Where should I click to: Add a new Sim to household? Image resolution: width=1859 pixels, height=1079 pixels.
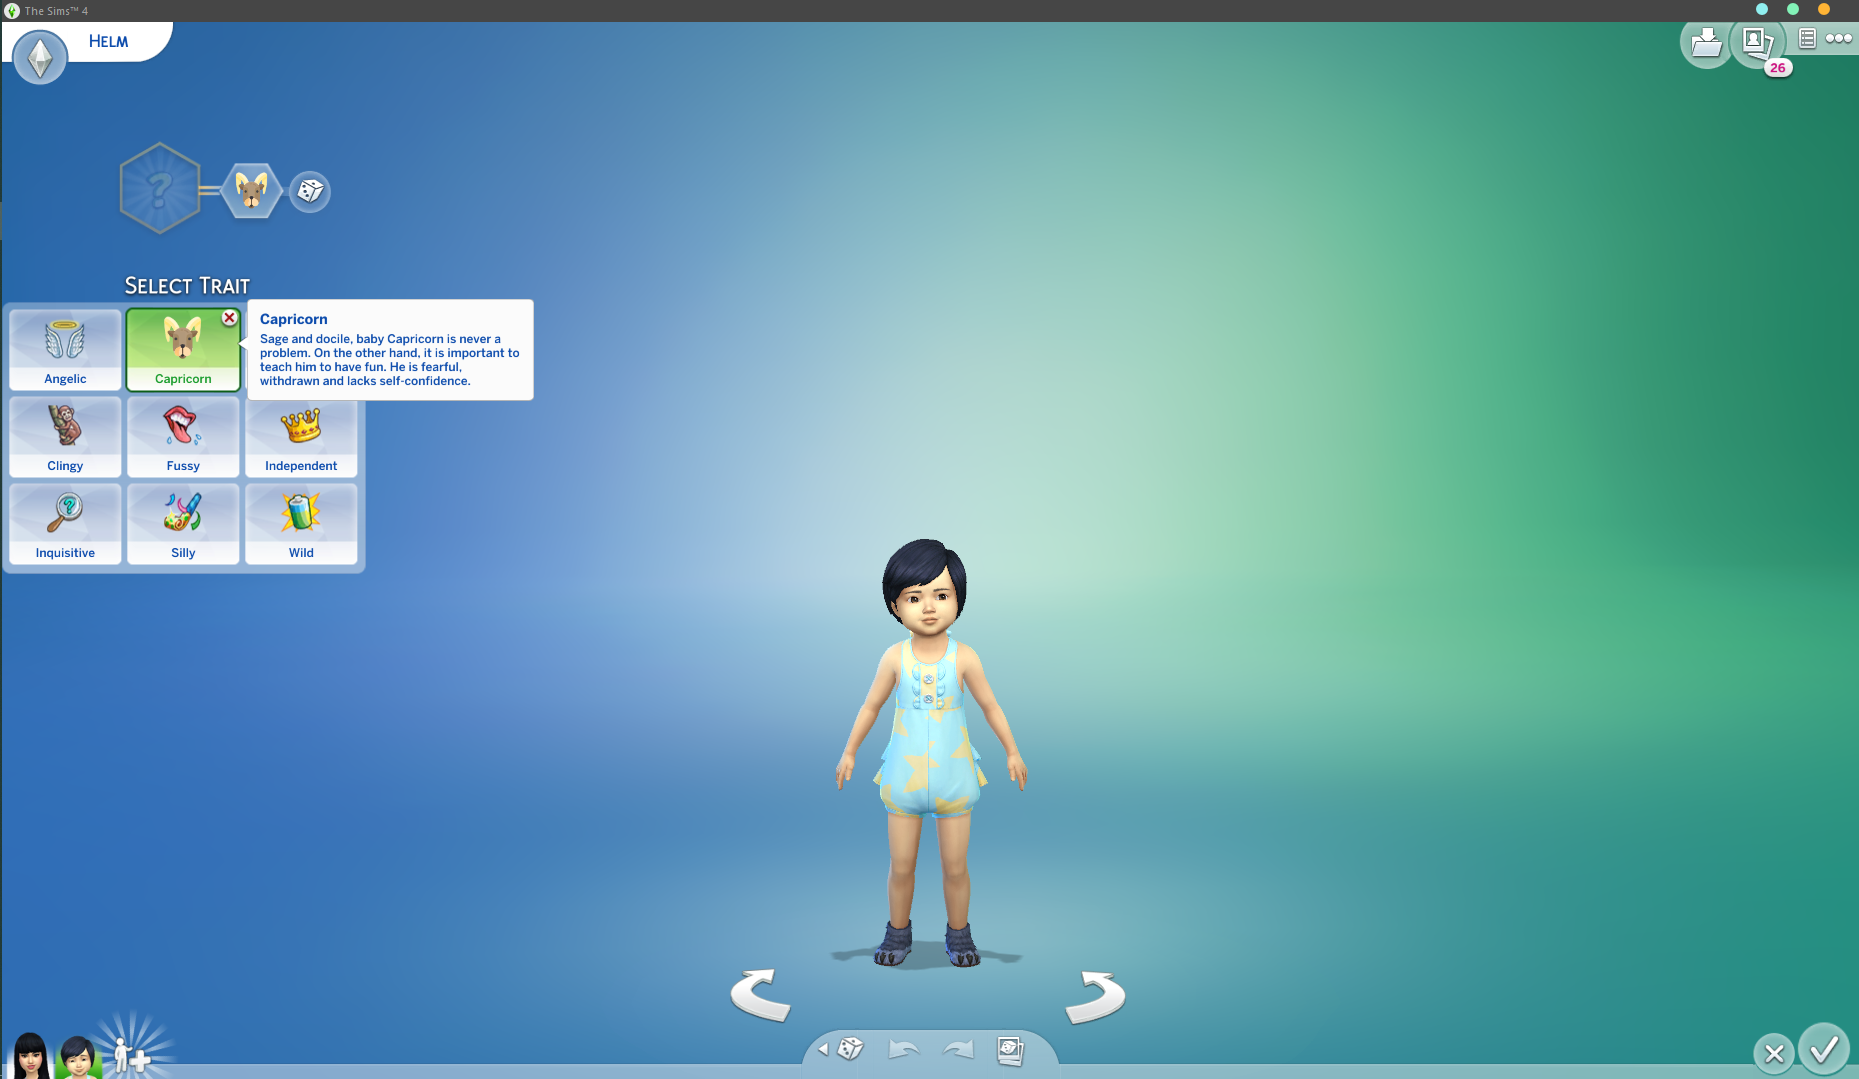coord(131,1055)
